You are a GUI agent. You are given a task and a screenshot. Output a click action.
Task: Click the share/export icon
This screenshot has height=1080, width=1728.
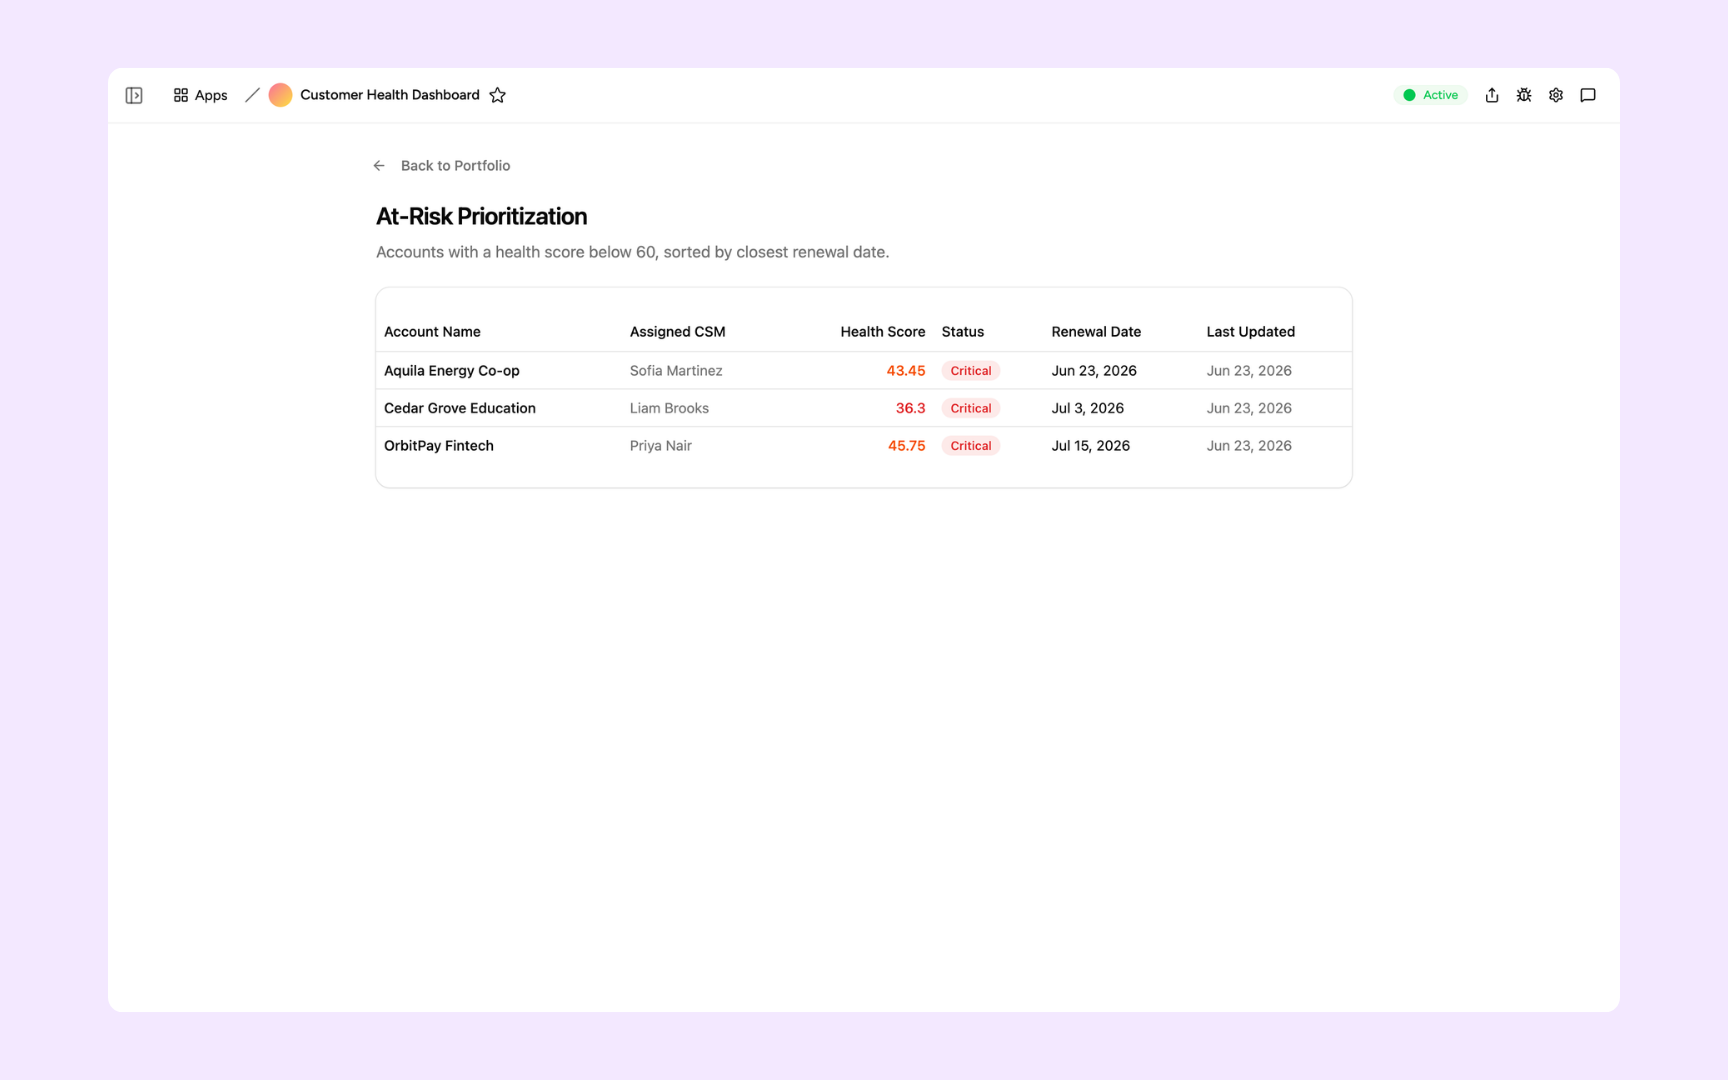tap(1492, 95)
